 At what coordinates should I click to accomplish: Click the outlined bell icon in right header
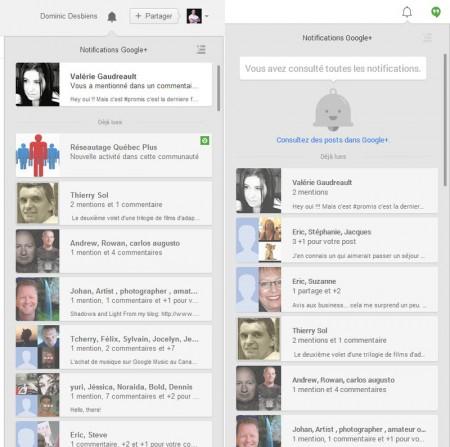pos(407,12)
